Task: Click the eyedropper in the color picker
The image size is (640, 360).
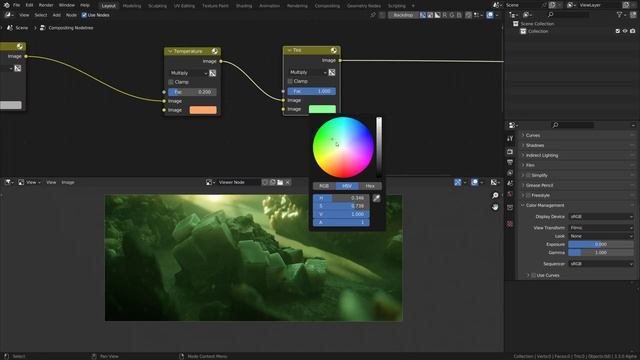Action: pyautogui.click(x=376, y=198)
